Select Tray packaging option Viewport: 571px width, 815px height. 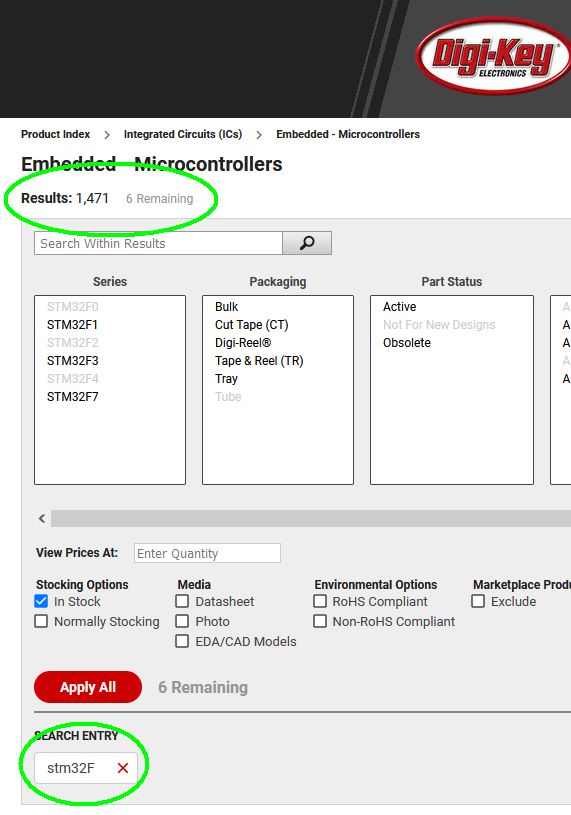(x=226, y=379)
